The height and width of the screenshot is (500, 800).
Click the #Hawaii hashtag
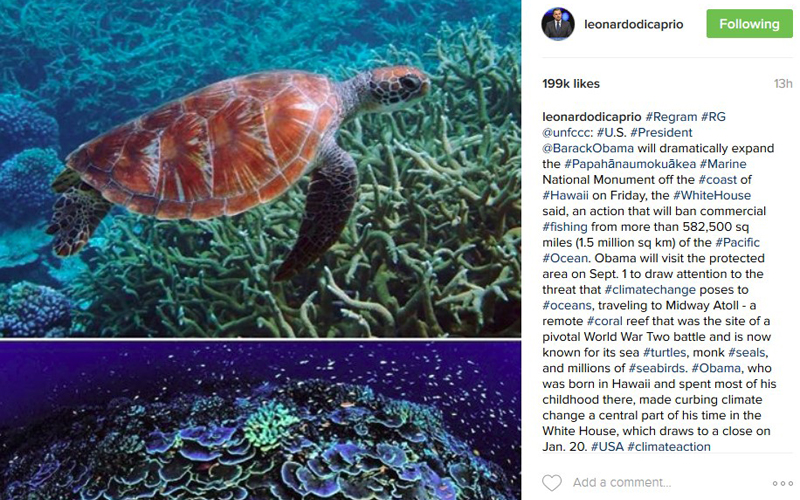pyautogui.click(x=565, y=195)
